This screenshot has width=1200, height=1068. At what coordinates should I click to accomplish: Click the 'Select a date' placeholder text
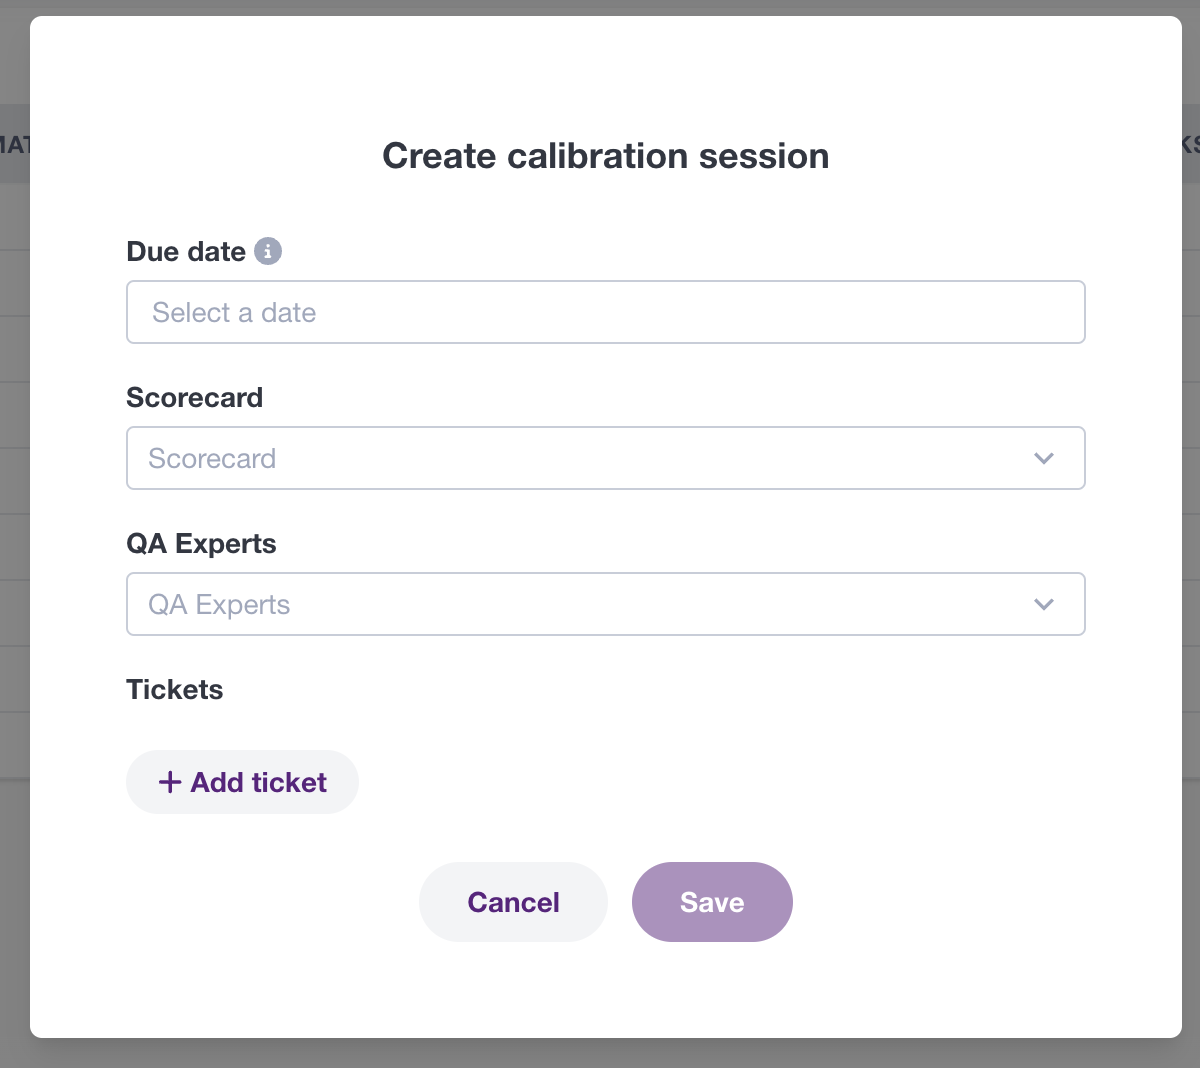[x=234, y=313]
